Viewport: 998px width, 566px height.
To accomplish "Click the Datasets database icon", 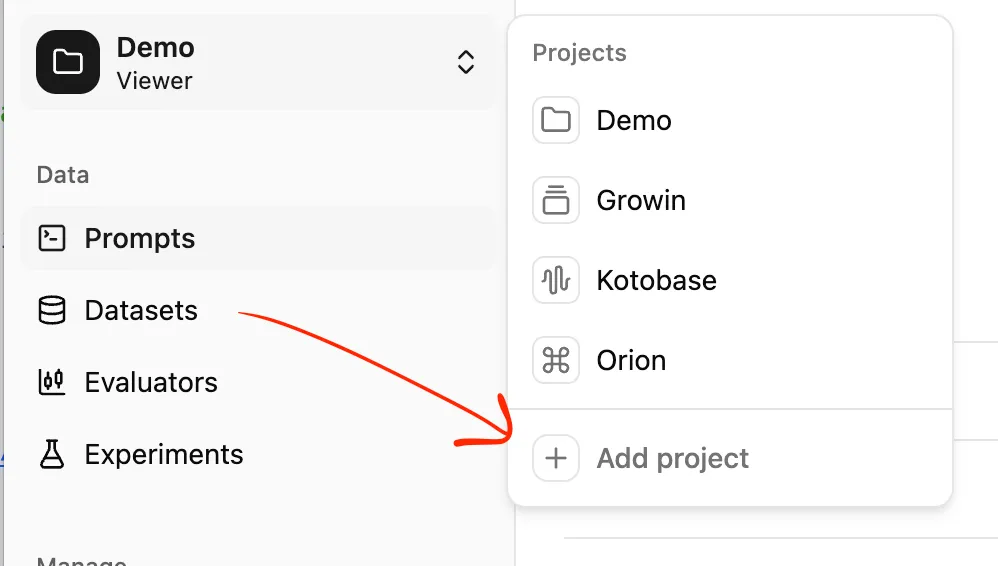I will click(x=51, y=310).
